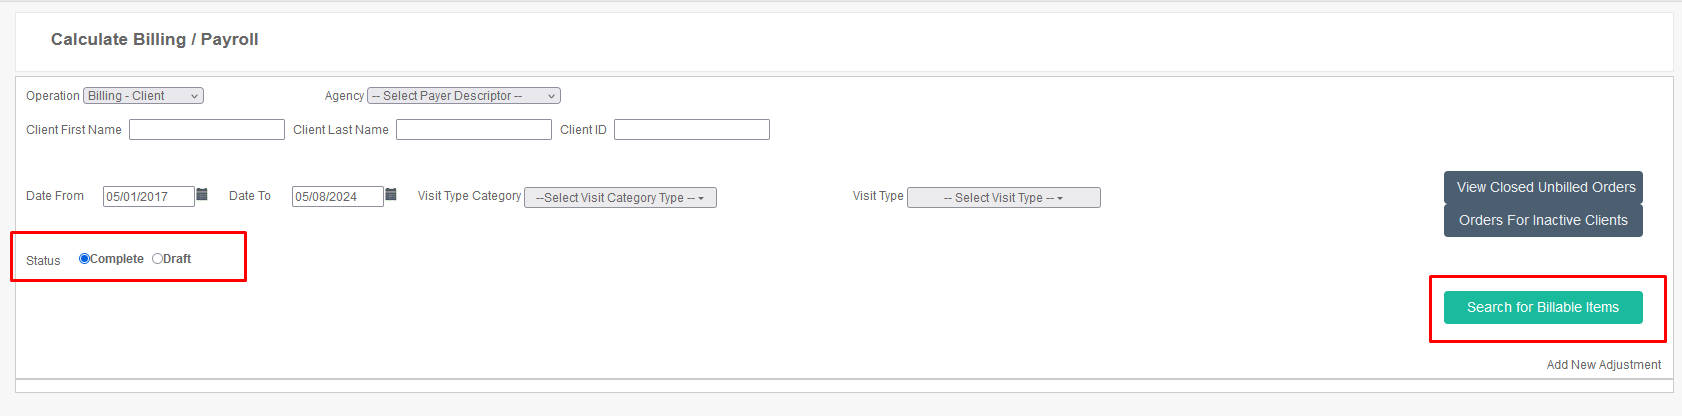
Task: Click the Calculate Billing / Payroll heading
Action: [x=155, y=39]
